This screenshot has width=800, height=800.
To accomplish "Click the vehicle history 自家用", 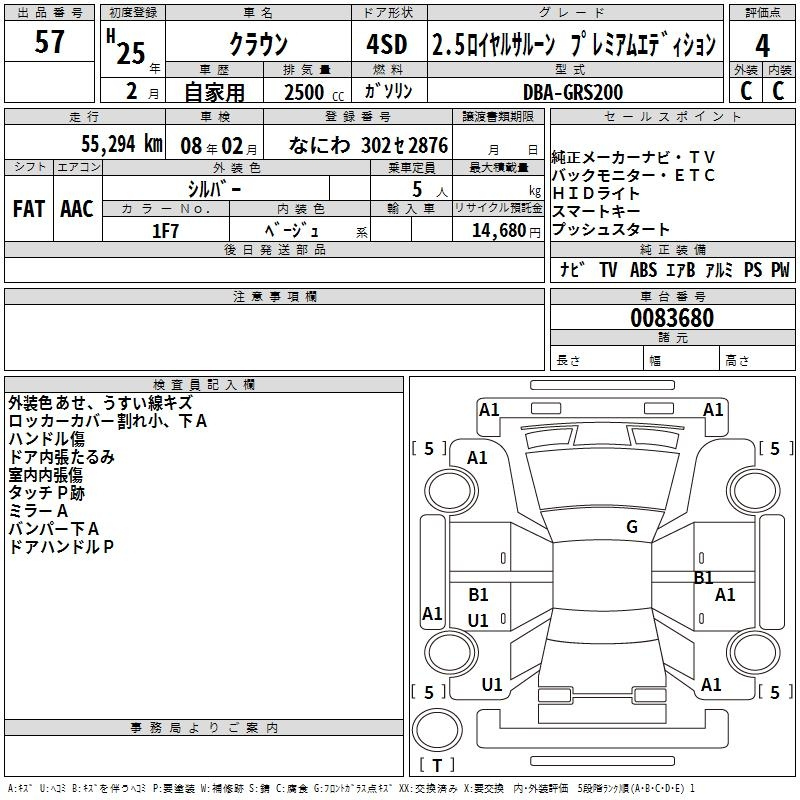I will [214, 92].
